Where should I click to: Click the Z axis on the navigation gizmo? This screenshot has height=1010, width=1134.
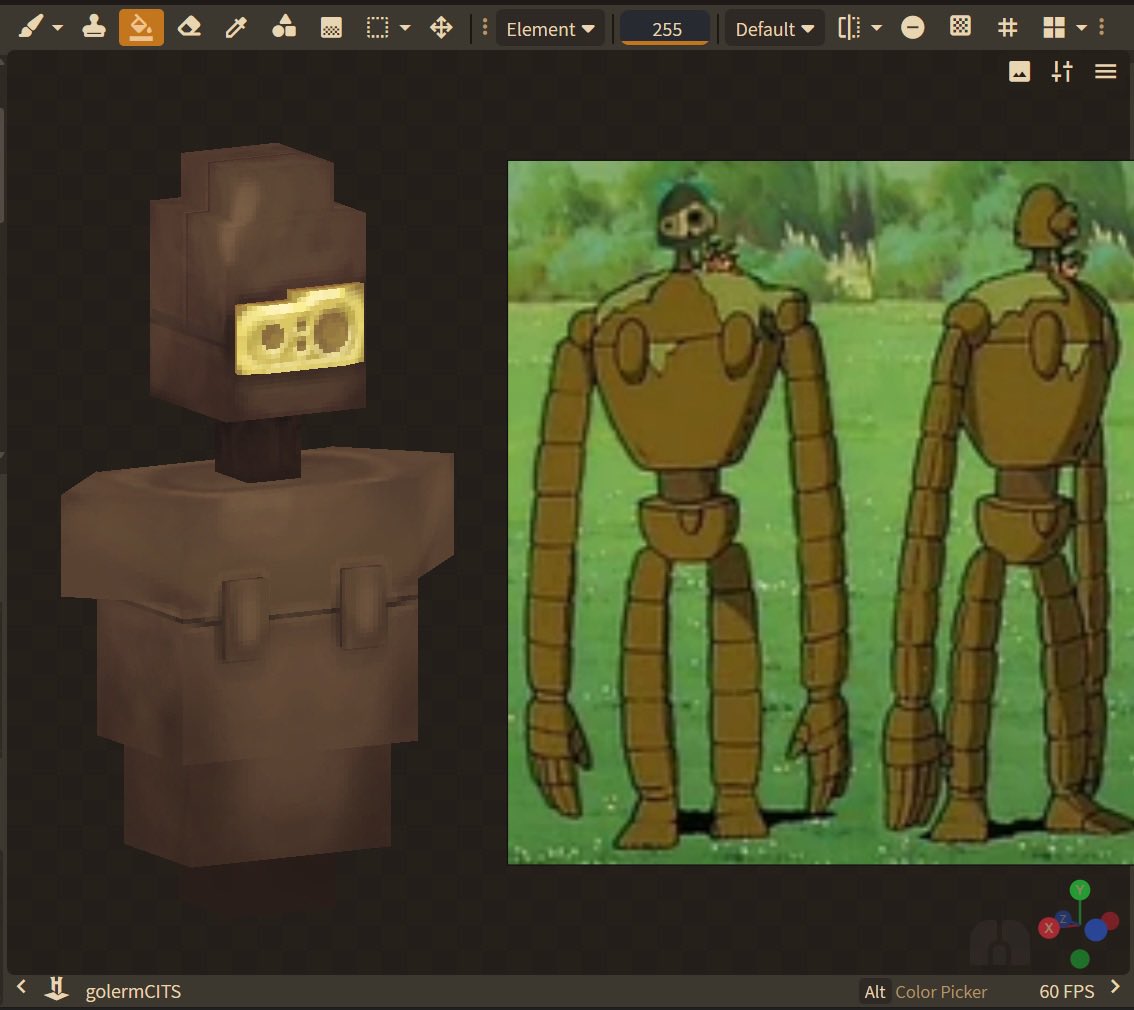1063,918
